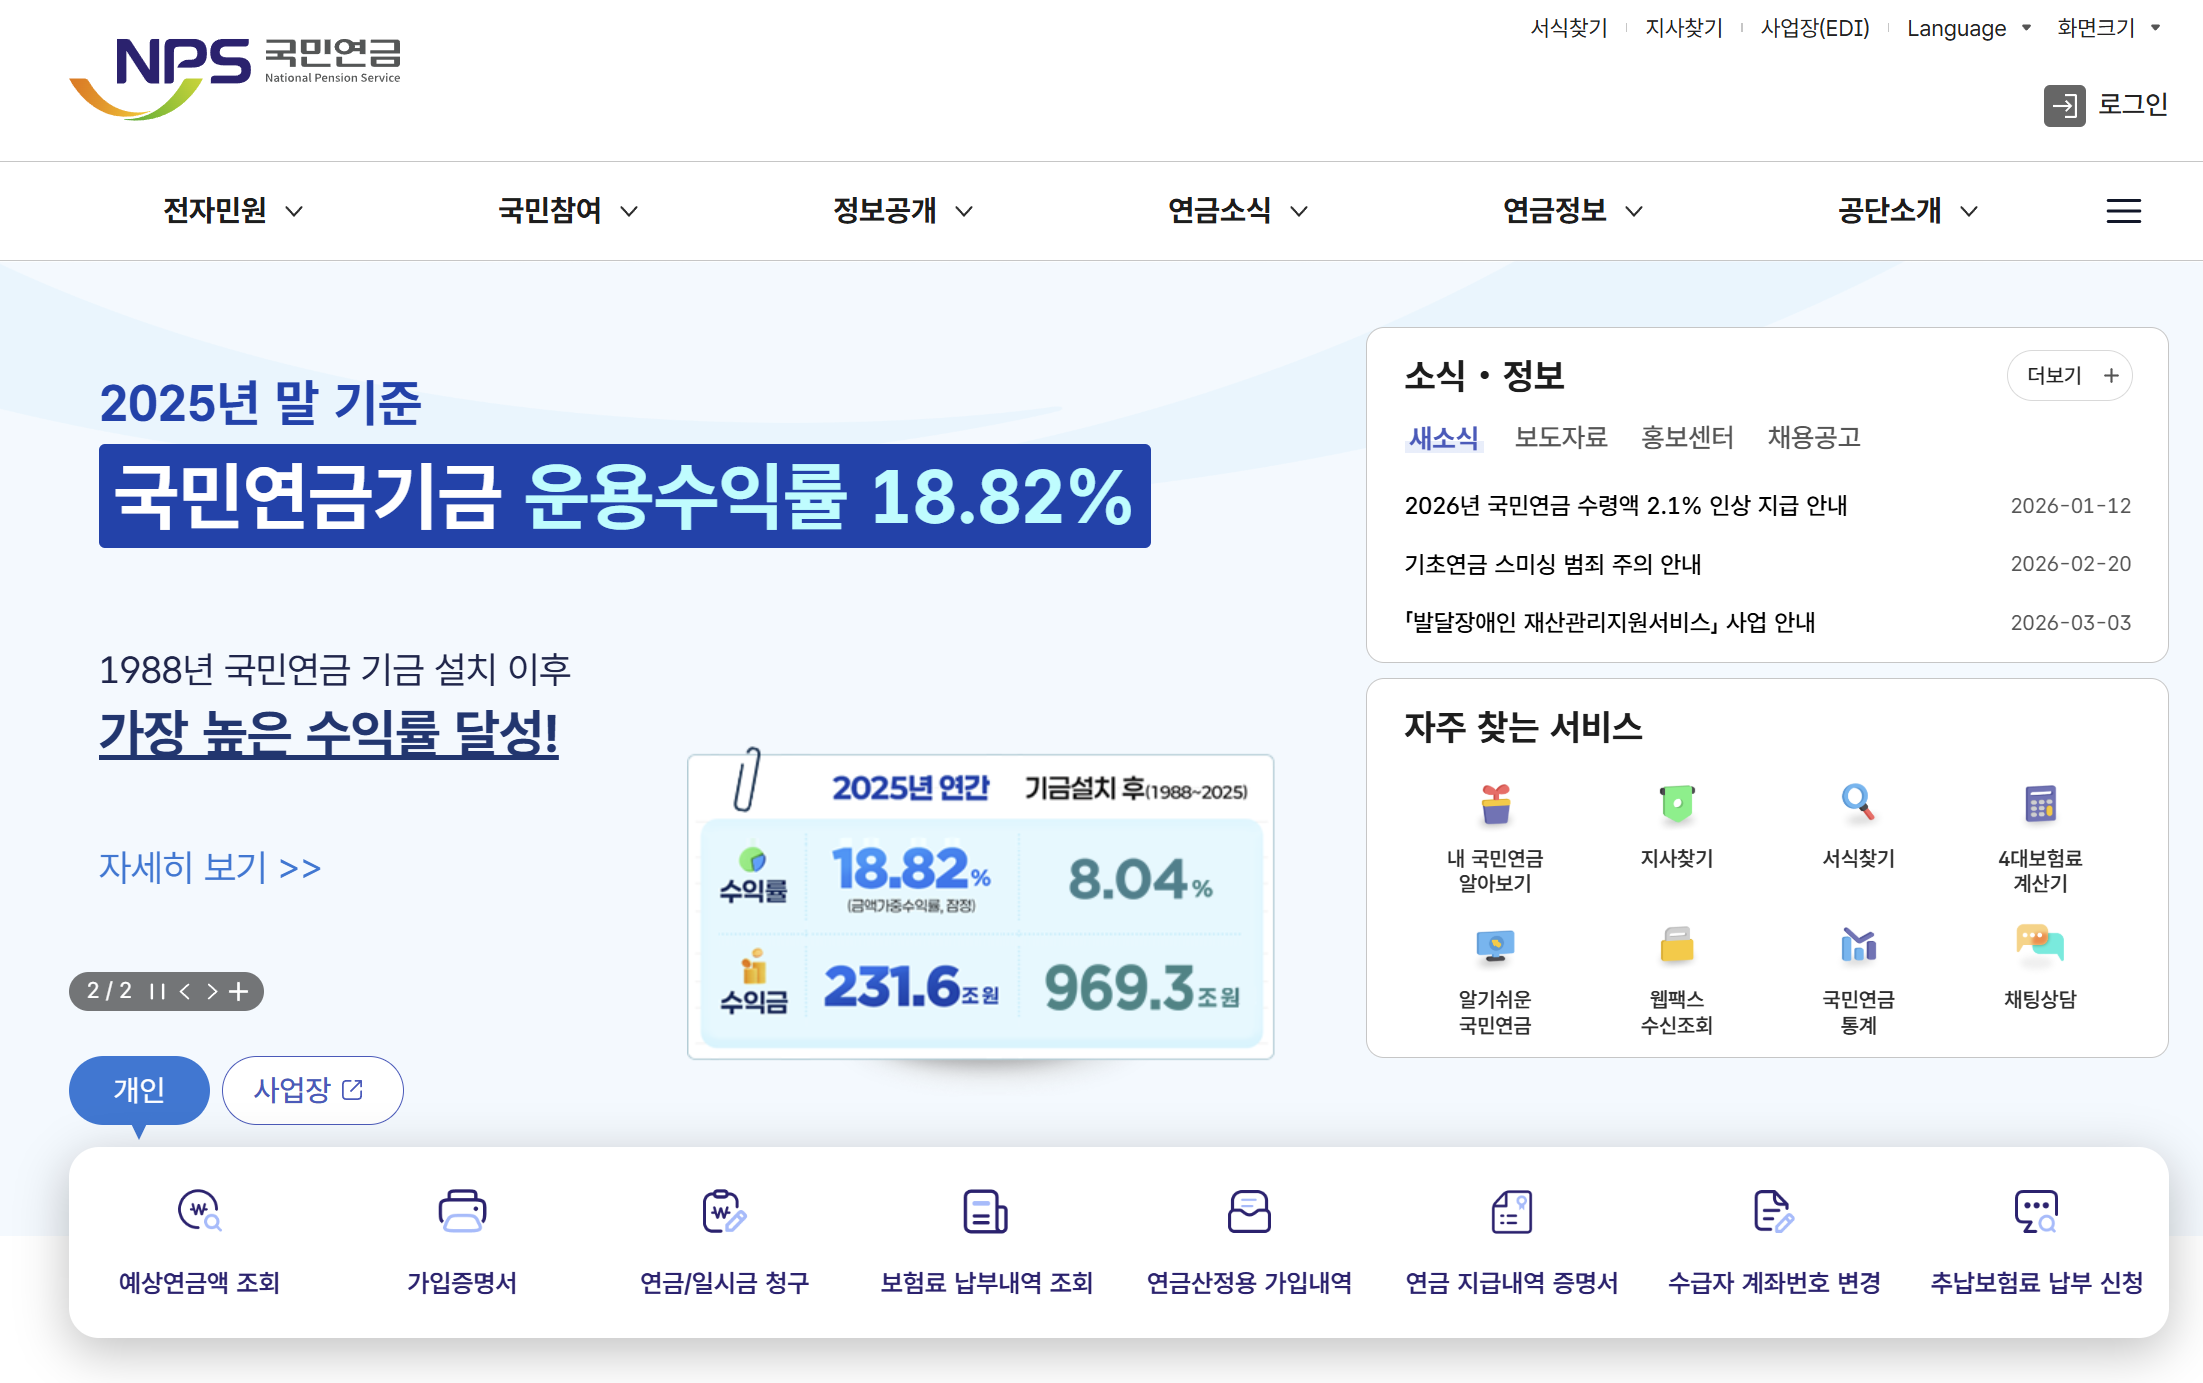Click the 4대보험료 계산기 calculator icon
The height and width of the screenshot is (1383, 2203).
coord(2039,804)
